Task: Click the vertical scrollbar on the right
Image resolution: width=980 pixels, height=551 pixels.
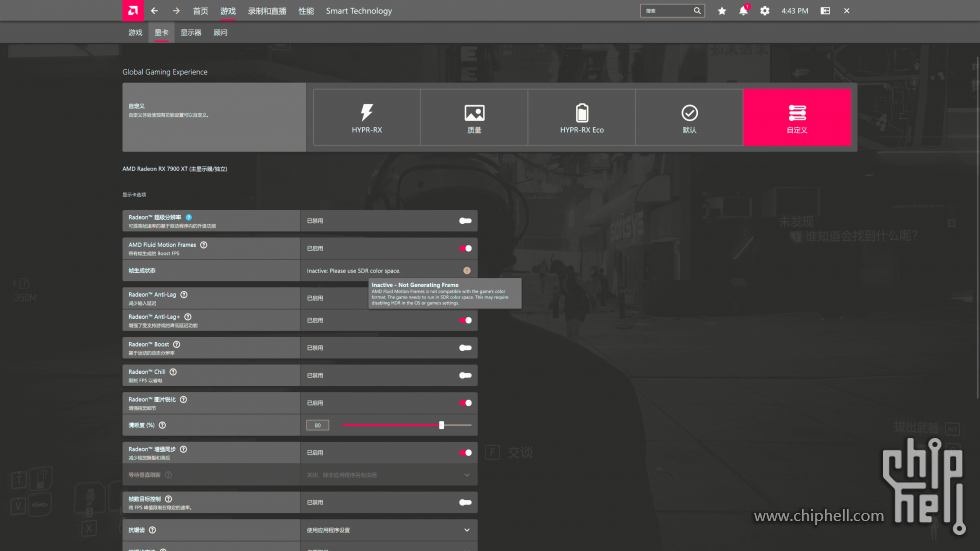Action: point(977,228)
